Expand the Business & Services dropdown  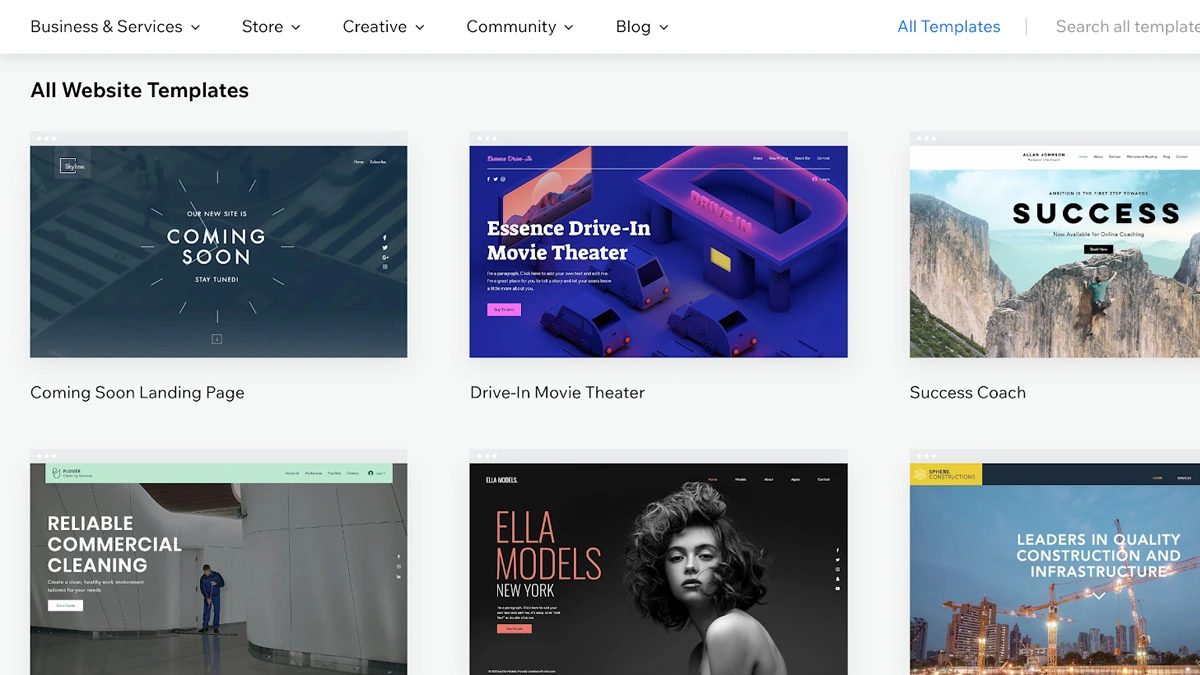click(x=114, y=27)
